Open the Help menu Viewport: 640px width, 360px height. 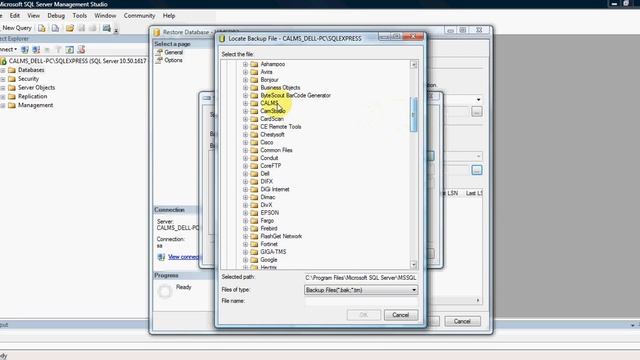pyautogui.click(x=169, y=16)
